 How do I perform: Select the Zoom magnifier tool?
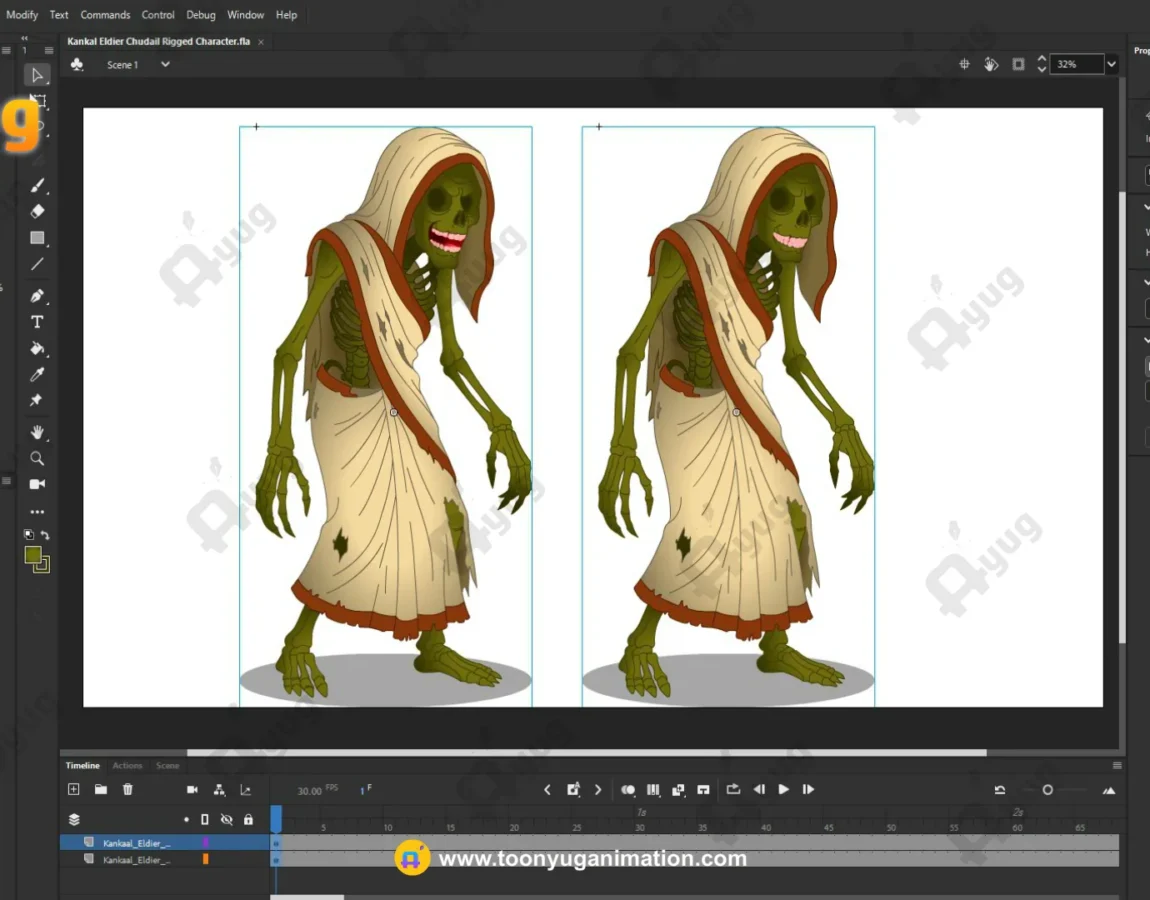tap(37, 458)
